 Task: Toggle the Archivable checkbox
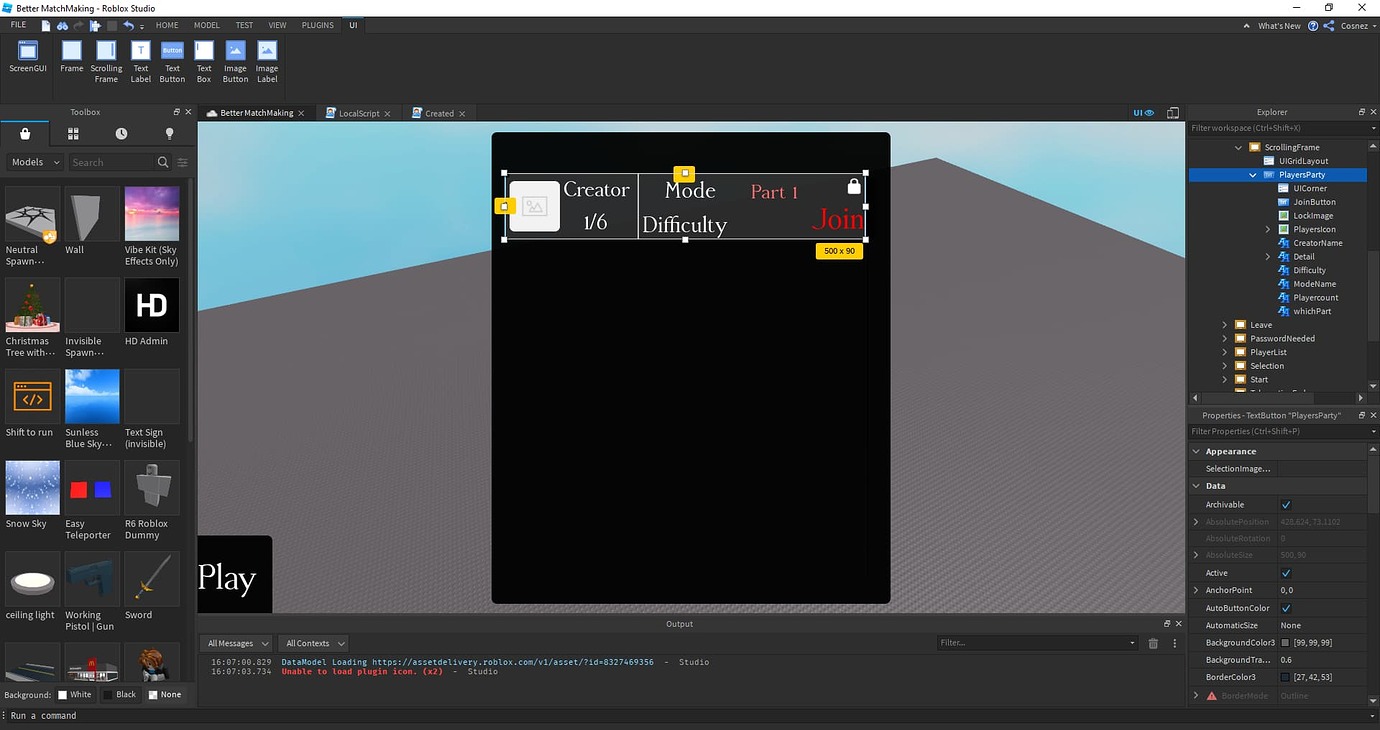pyautogui.click(x=1286, y=505)
